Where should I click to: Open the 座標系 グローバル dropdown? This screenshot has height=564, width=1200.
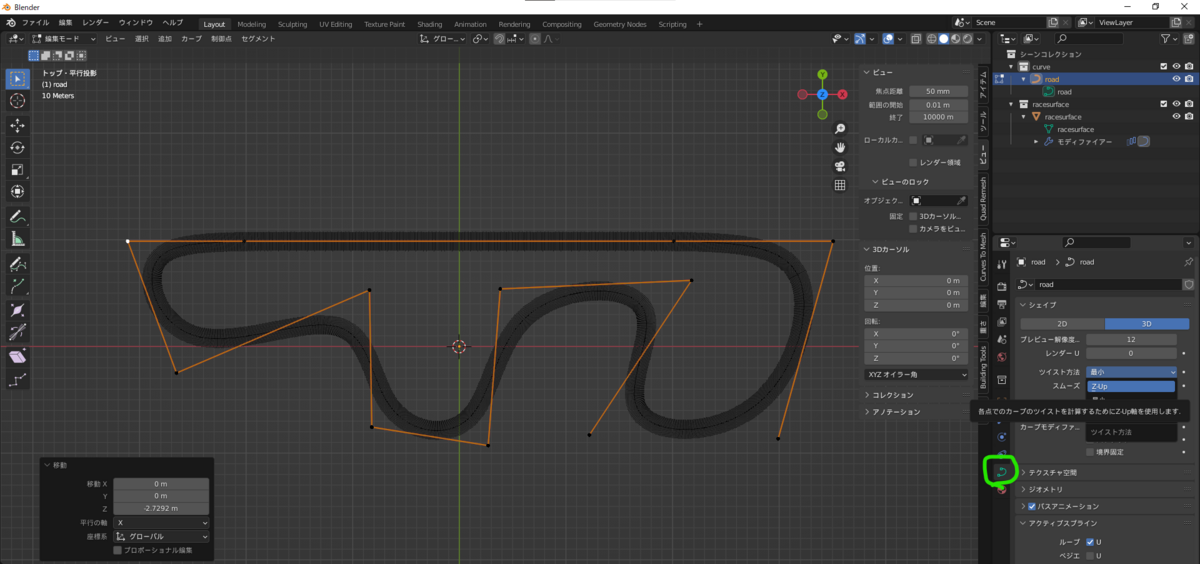tap(161, 536)
